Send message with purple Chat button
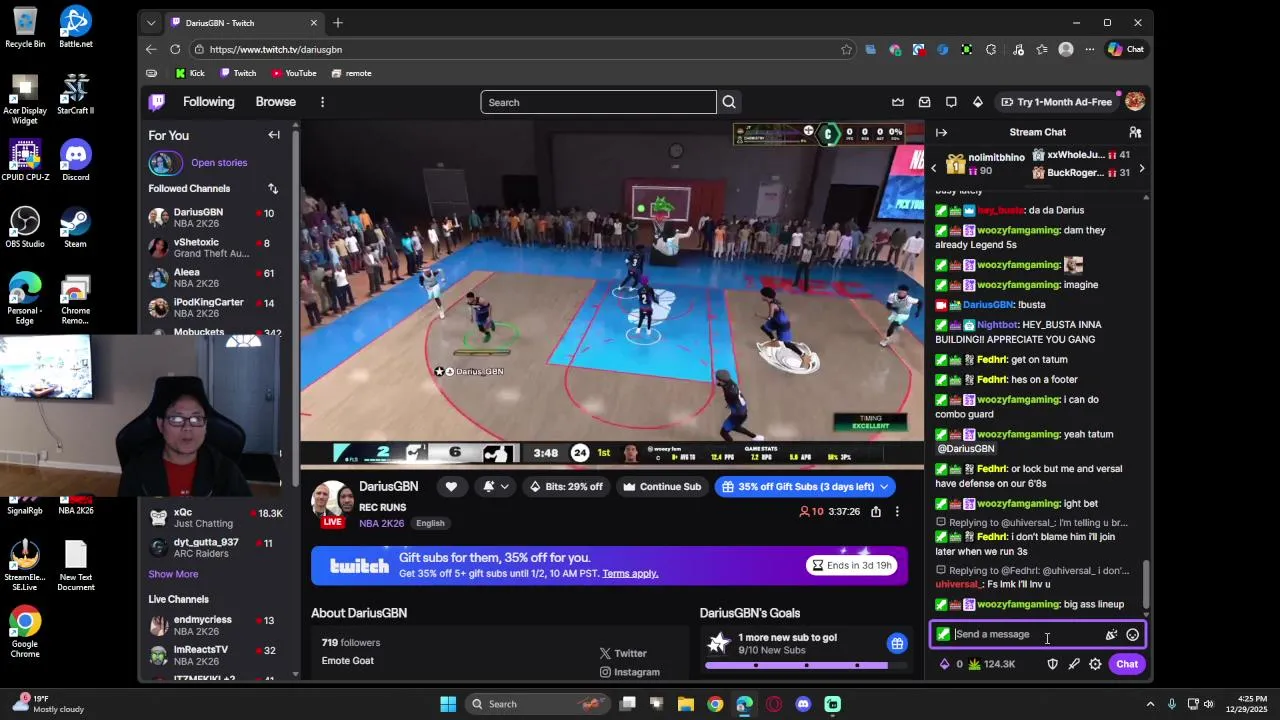 1127,664
